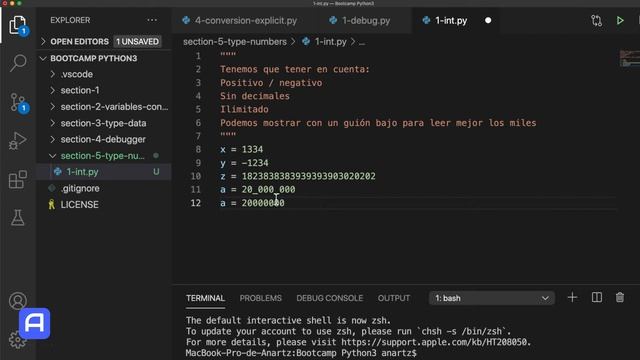Click the terminal prompt line anartz$
The image size is (640, 360).
pyautogui.click(x=301, y=353)
